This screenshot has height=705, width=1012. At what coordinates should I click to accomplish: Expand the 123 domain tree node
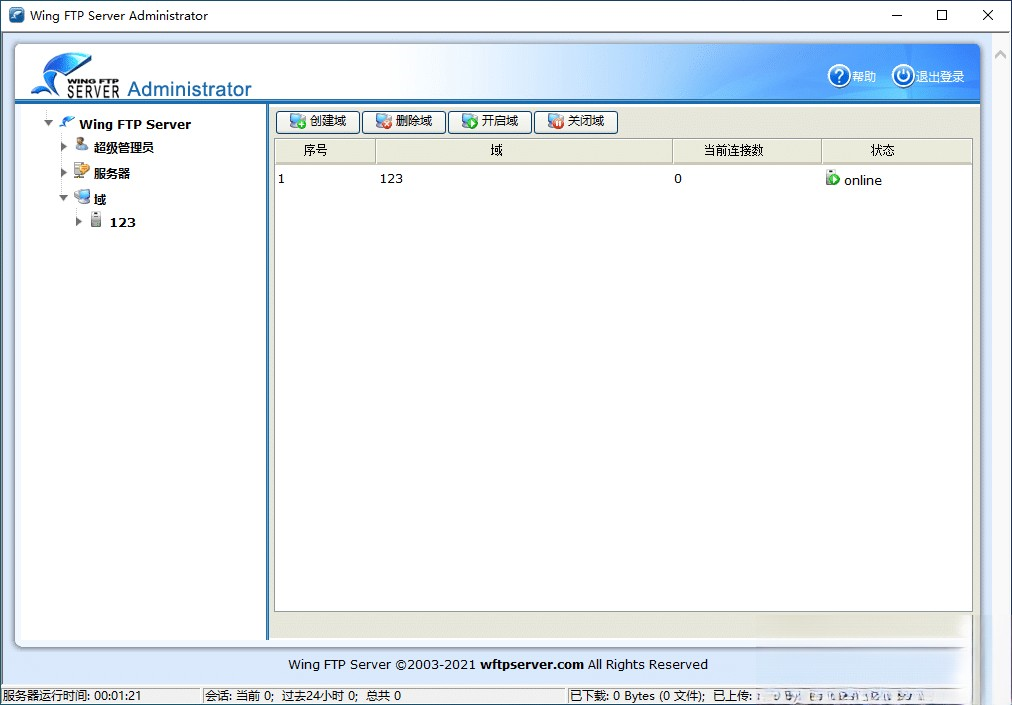click(x=79, y=221)
